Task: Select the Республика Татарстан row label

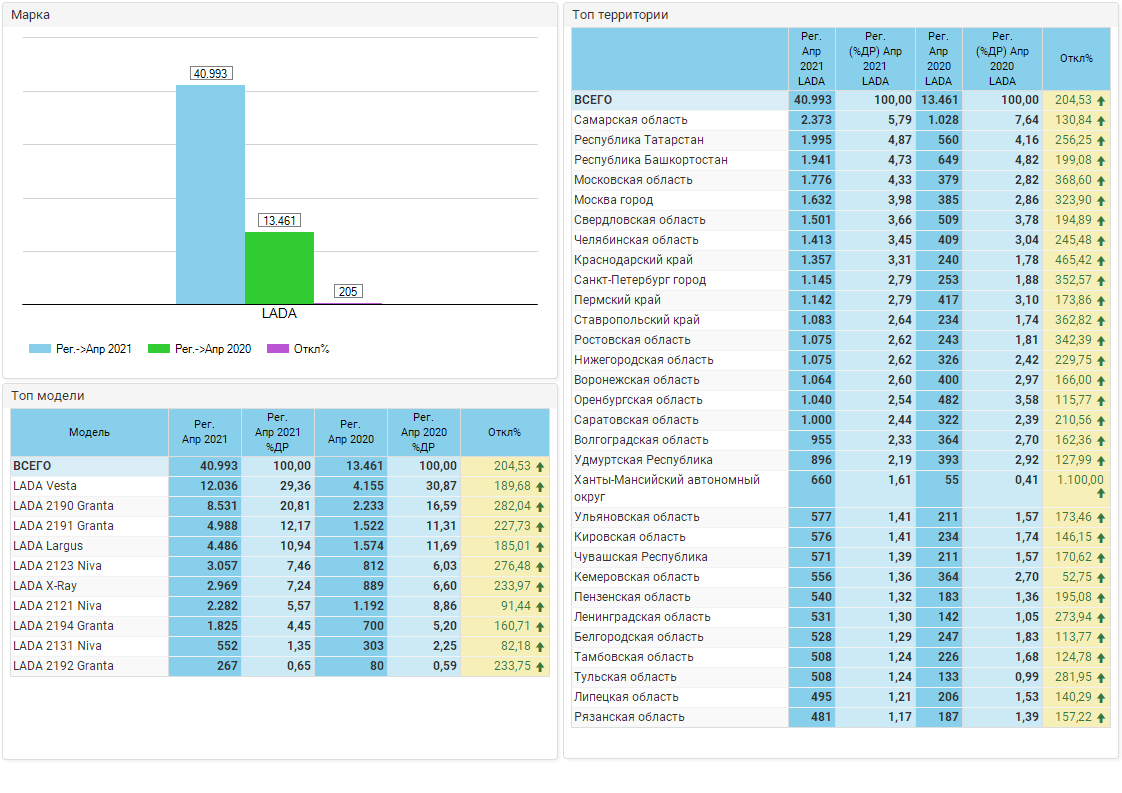Action: pos(639,140)
